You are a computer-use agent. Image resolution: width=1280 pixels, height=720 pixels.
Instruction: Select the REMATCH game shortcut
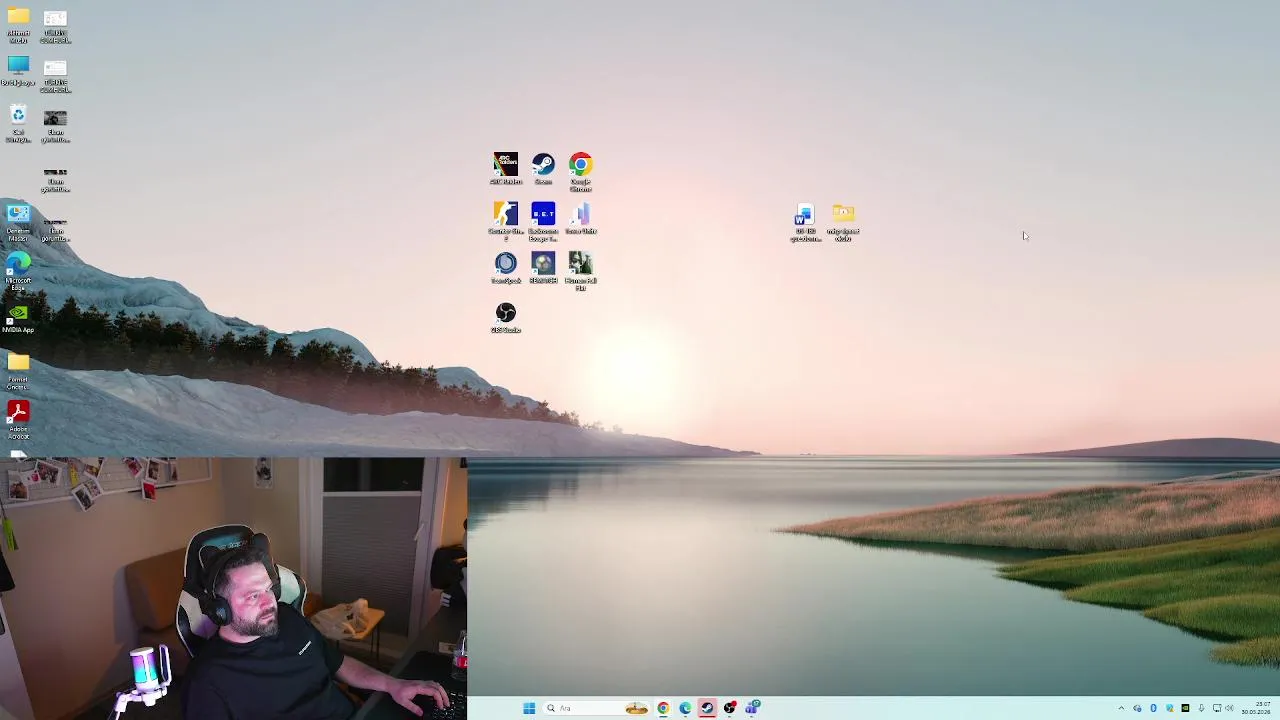pos(543,267)
